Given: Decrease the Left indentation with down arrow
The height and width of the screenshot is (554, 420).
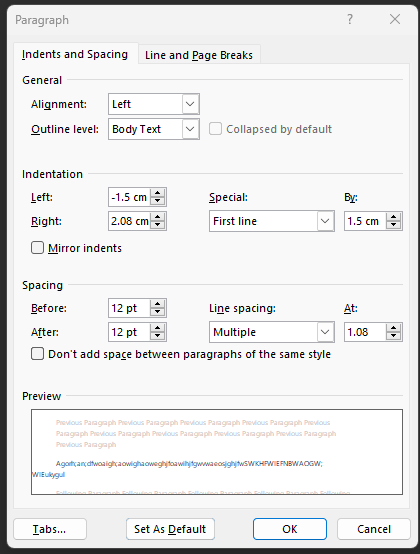Looking at the screenshot, I should pyautogui.click(x=158, y=201).
